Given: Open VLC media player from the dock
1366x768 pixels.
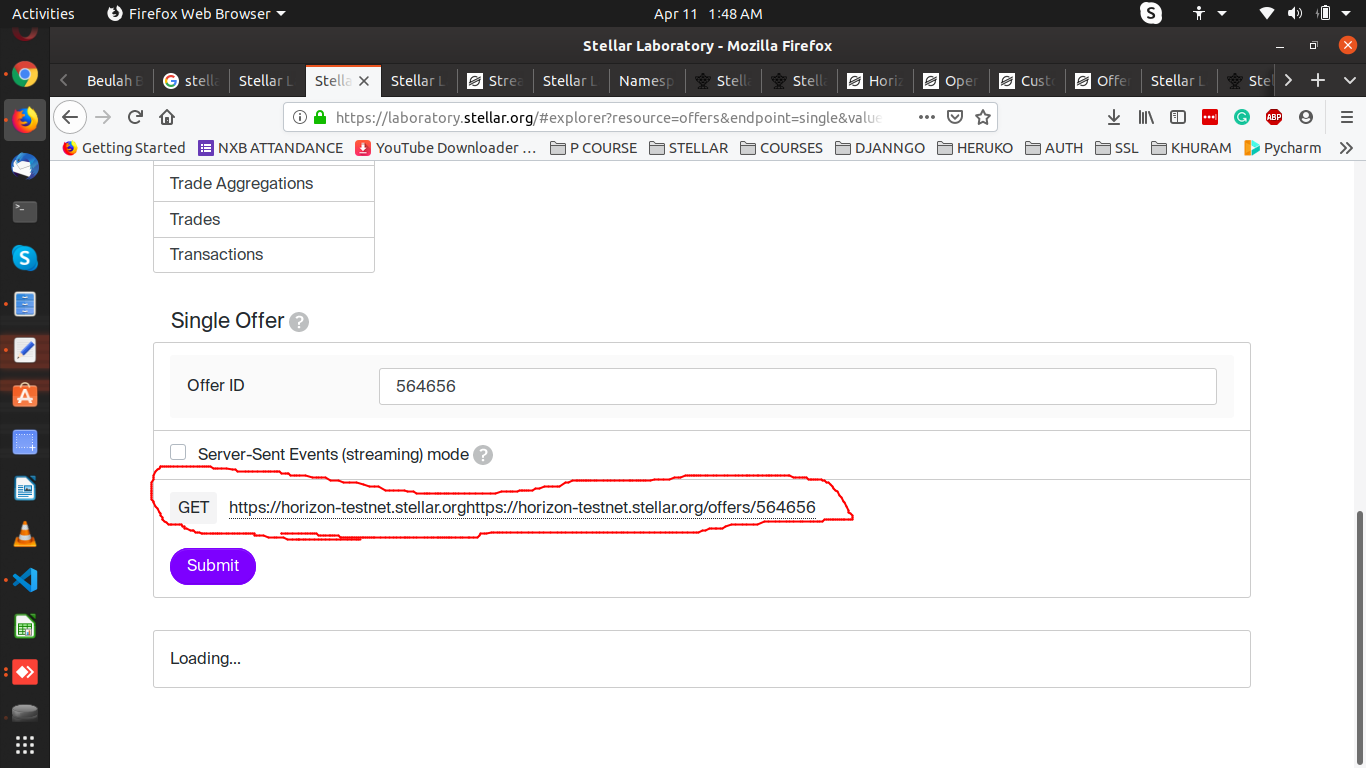Looking at the screenshot, I should tap(24, 533).
